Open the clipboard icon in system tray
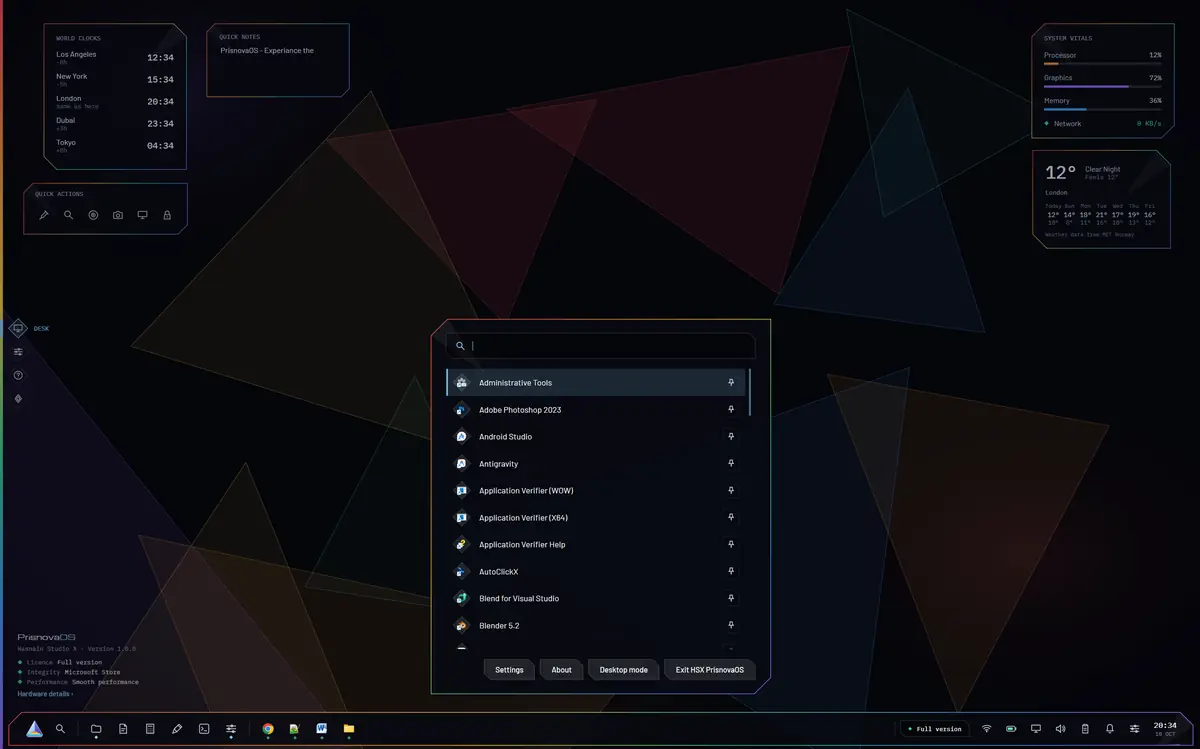 [1085, 729]
